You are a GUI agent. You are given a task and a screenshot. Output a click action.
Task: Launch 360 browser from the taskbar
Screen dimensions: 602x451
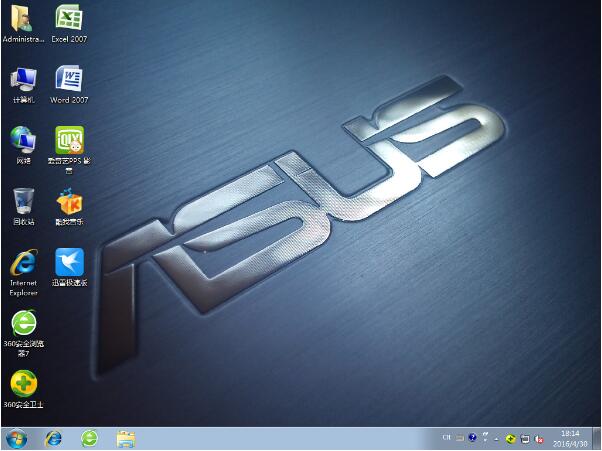89,439
